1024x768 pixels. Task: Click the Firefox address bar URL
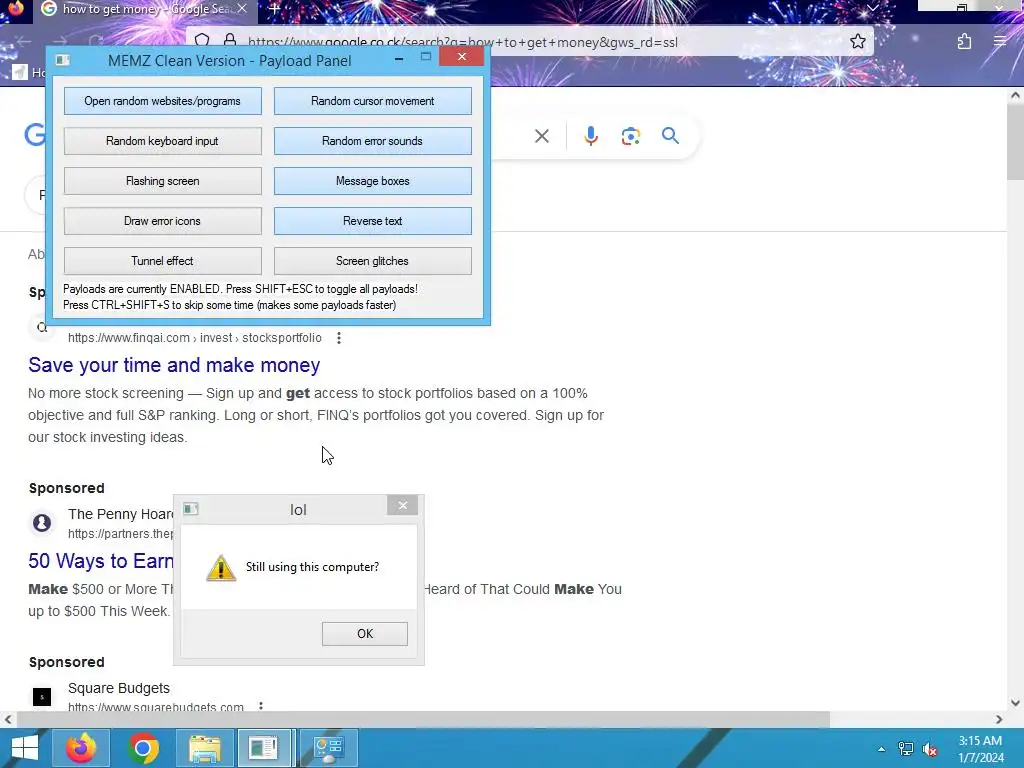click(x=462, y=42)
